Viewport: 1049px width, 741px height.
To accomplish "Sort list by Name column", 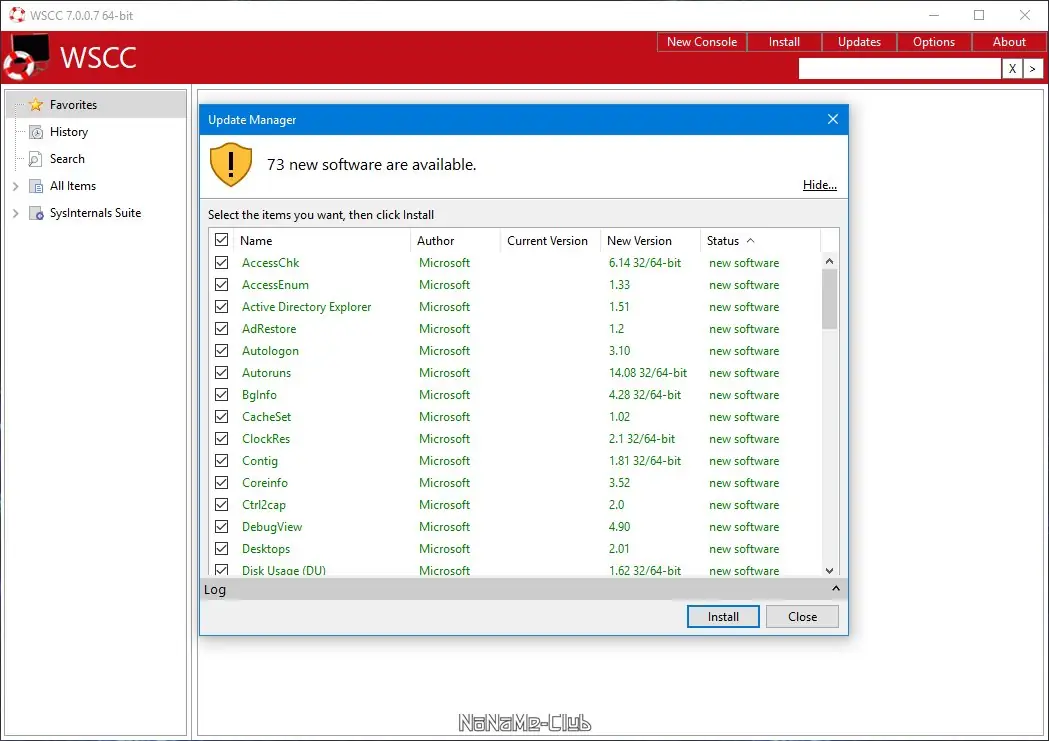I will point(322,241).
